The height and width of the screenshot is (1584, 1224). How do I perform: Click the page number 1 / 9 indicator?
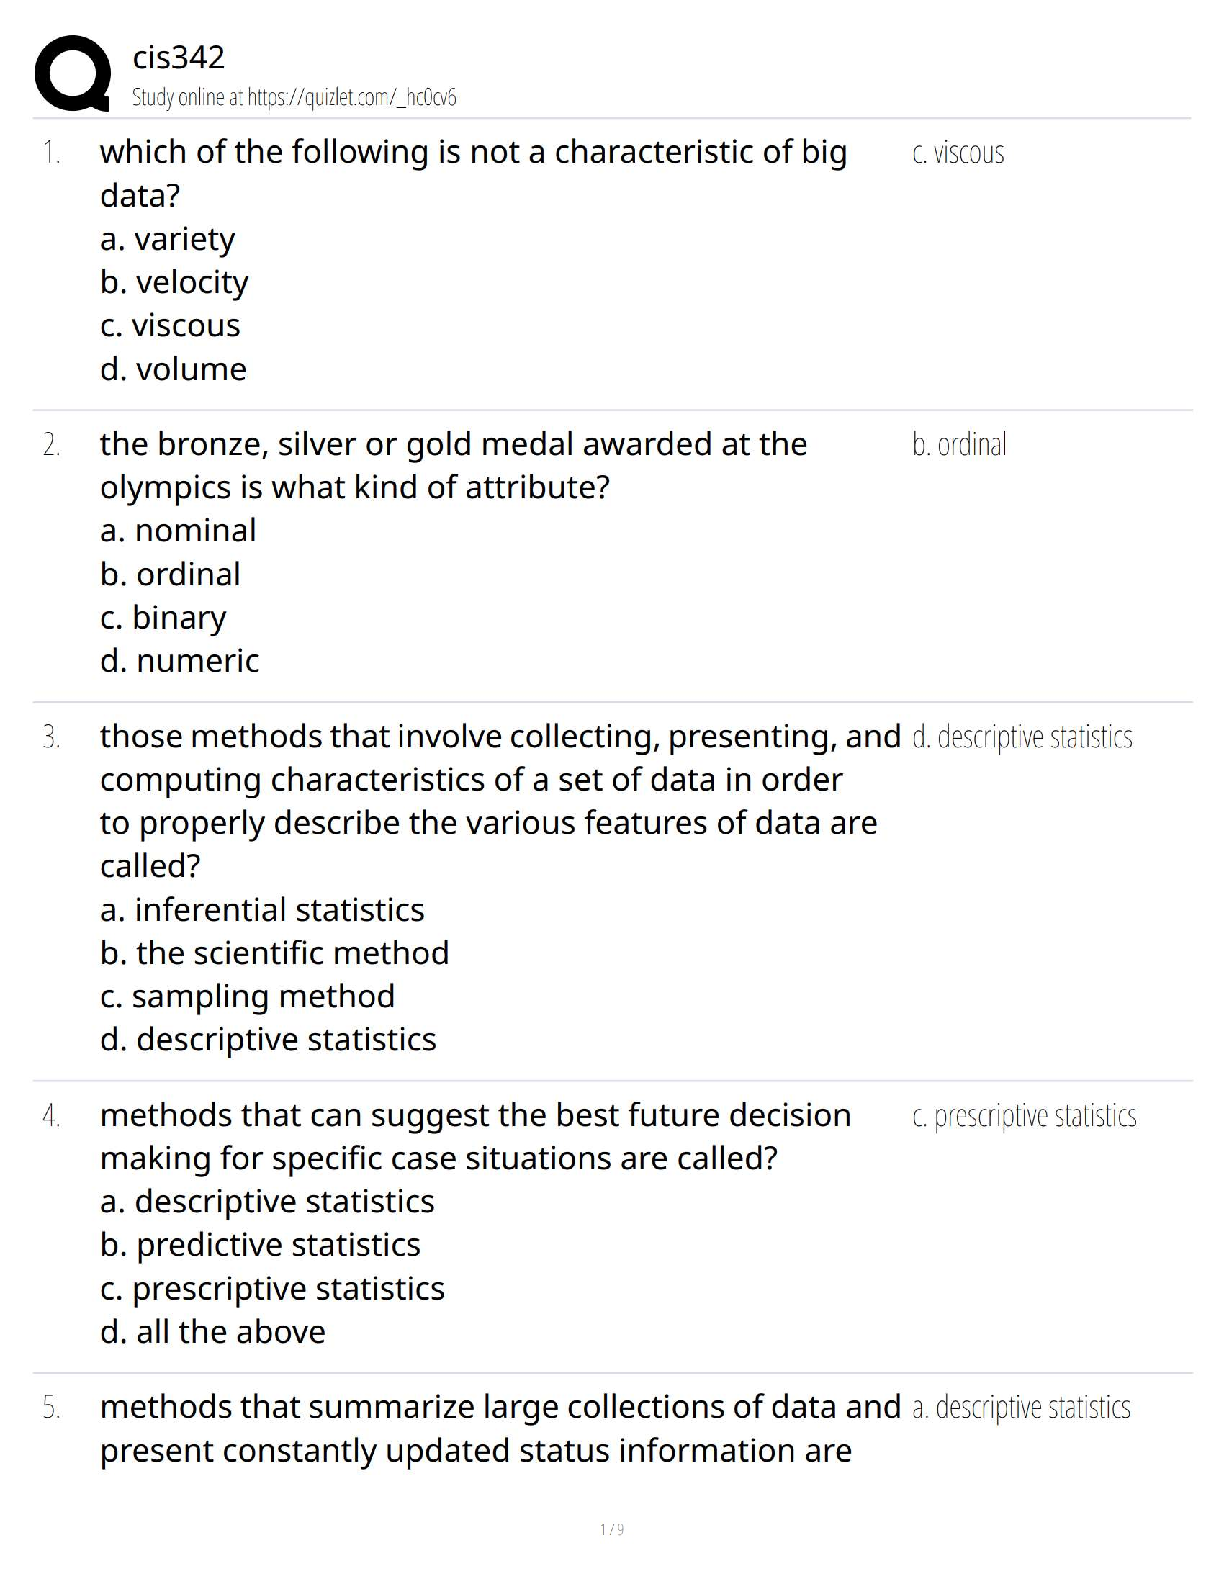(x=612, y=1529)
